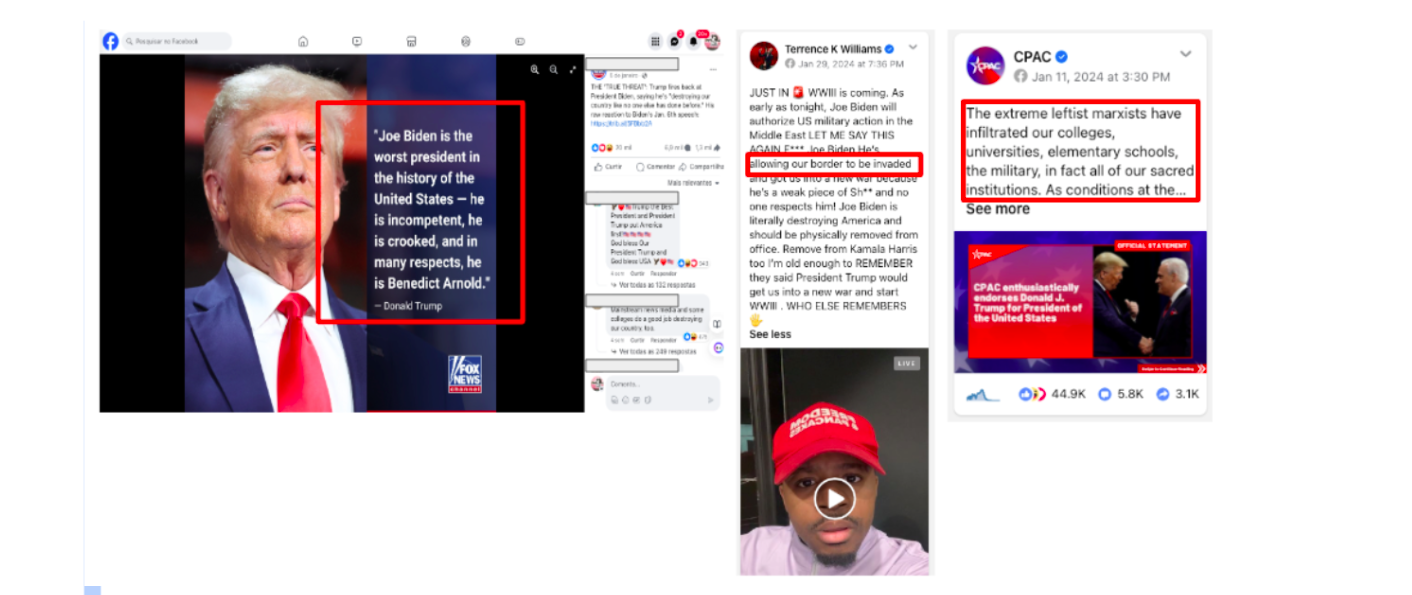Open the Facebook logo home link
This screenshot has width=1412, height=595.
coord(110,41)
